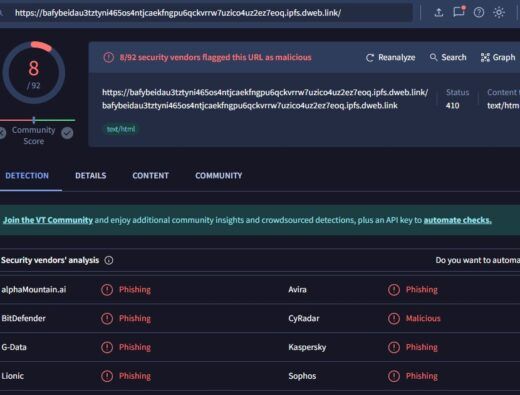
Task: Select the DETECTION tab
Action: pyautogui.click(x=27, y=176)
